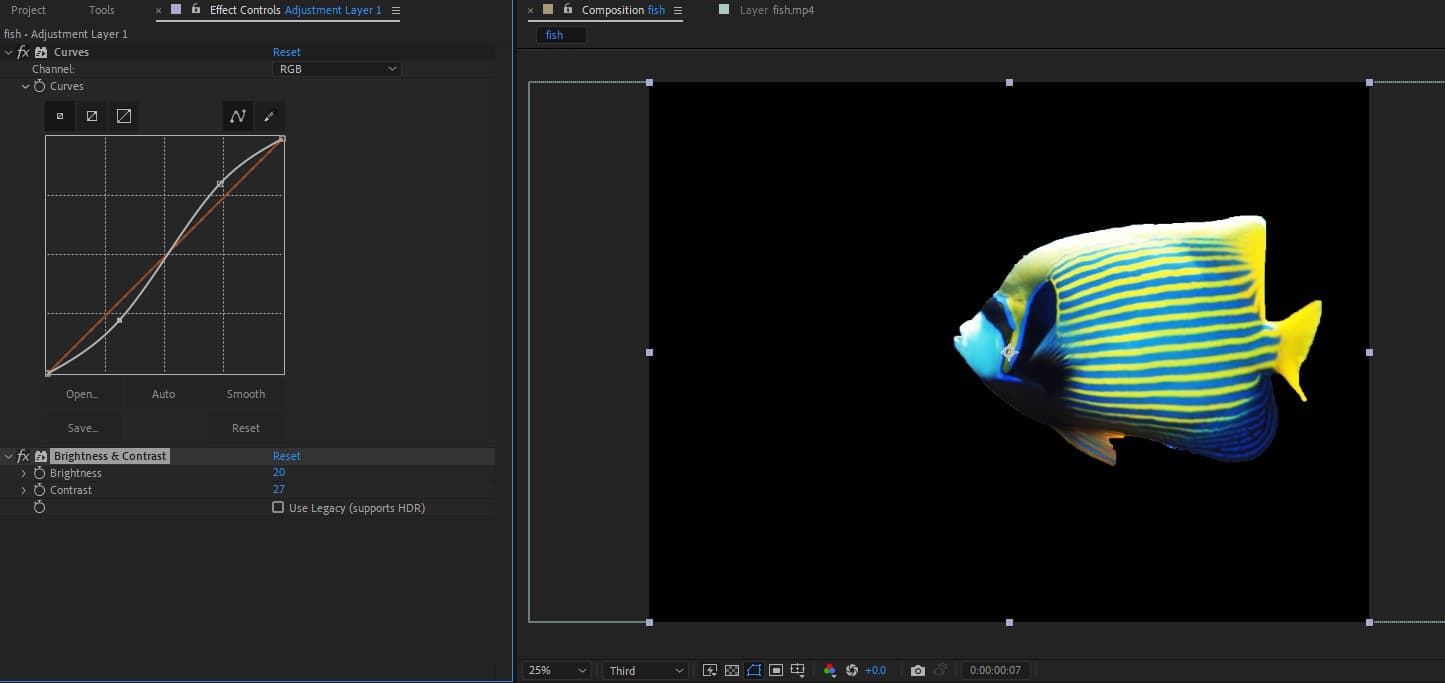Open Fast Previews options

pyautogui.click(x=710, y=670)
